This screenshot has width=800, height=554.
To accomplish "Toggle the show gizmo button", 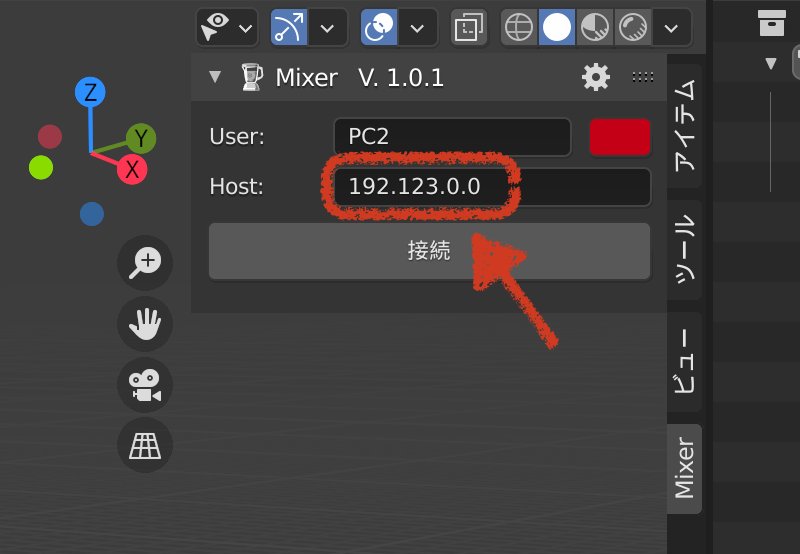I will [289, 27].
